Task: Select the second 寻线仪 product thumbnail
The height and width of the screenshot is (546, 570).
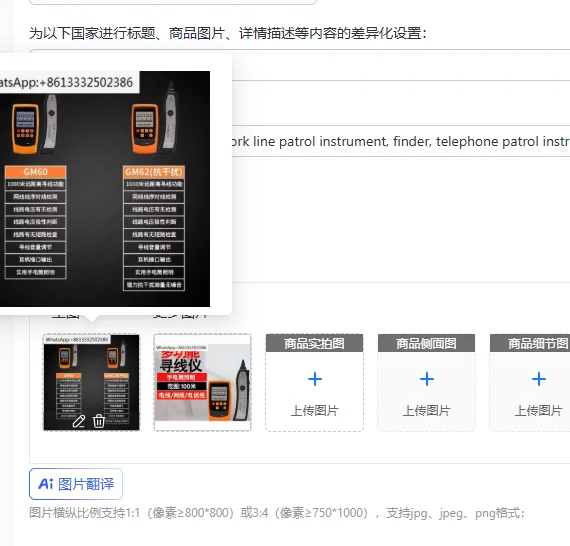Action: pyautogui.click(x=202, y=382)
